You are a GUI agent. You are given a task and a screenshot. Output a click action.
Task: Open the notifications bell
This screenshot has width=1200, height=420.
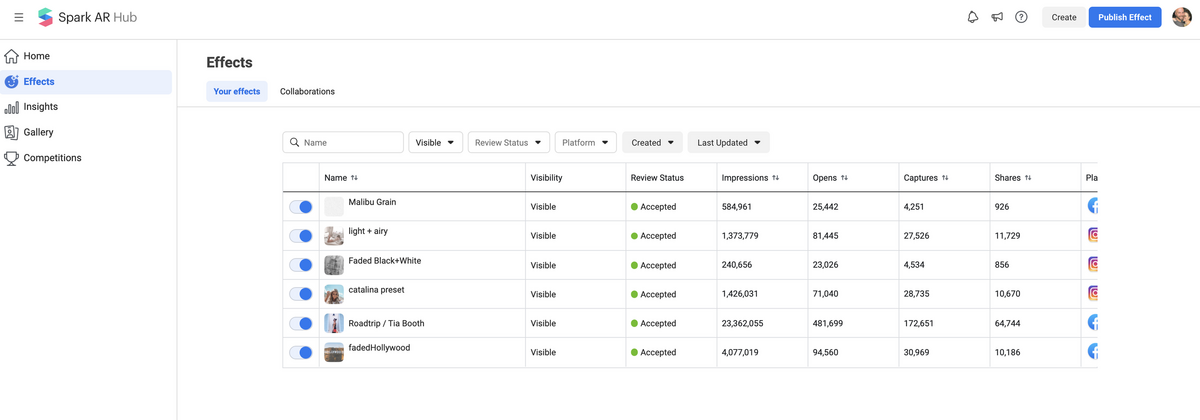pos(972,17)
